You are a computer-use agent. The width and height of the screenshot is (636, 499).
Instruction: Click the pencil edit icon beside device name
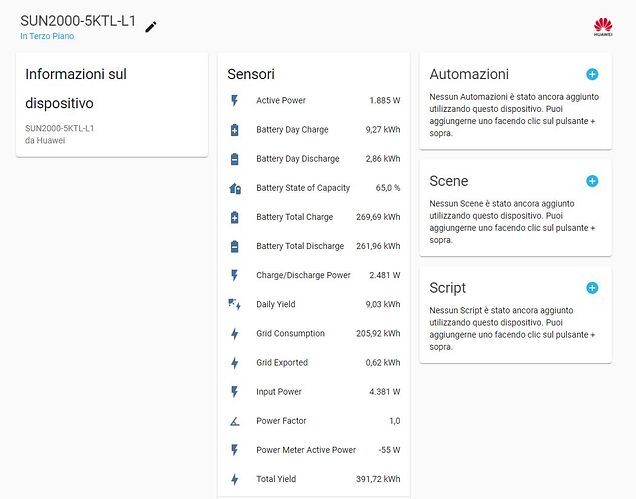click(x=151, y=27)
